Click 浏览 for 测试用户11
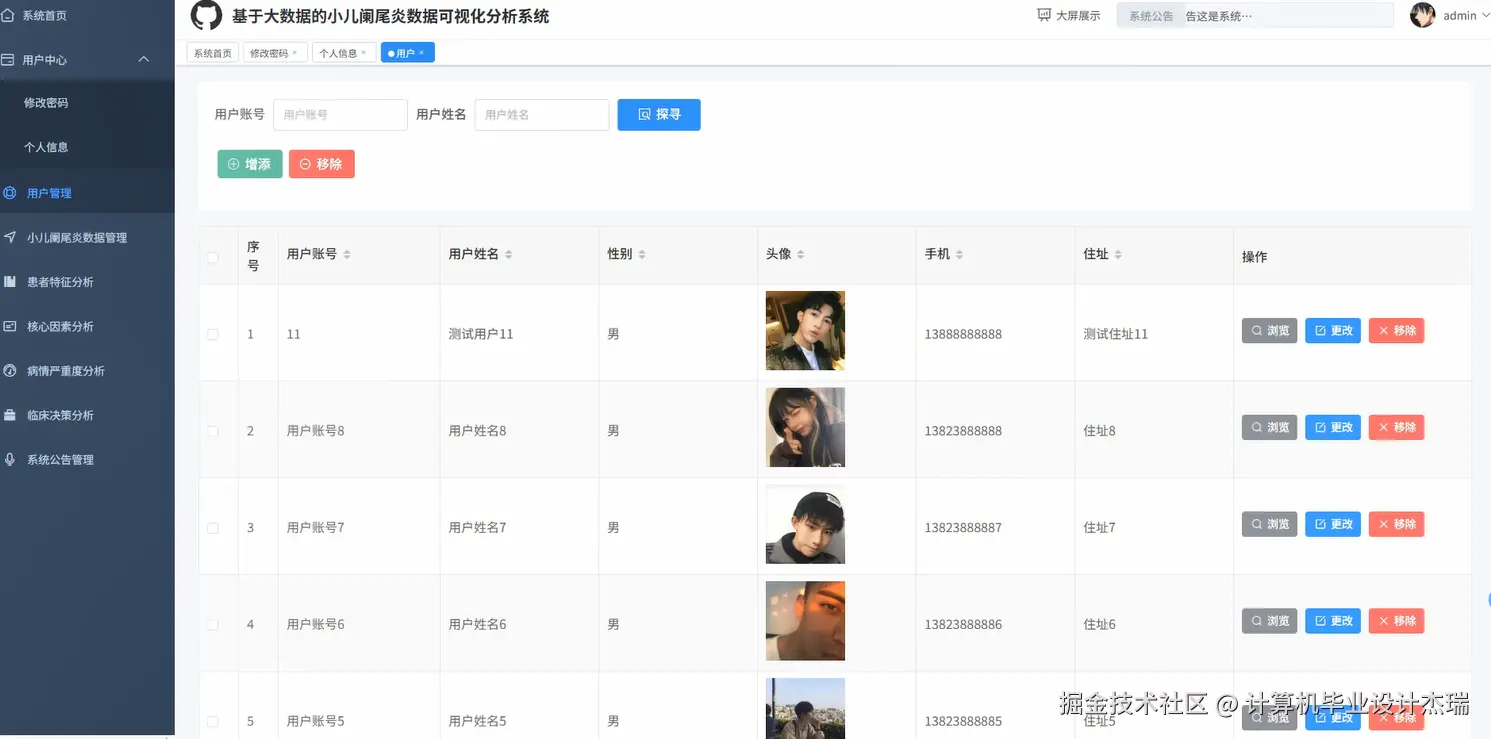This screenshot has height=739, width=1491. pyautogui.click(x=1270, y=330)
